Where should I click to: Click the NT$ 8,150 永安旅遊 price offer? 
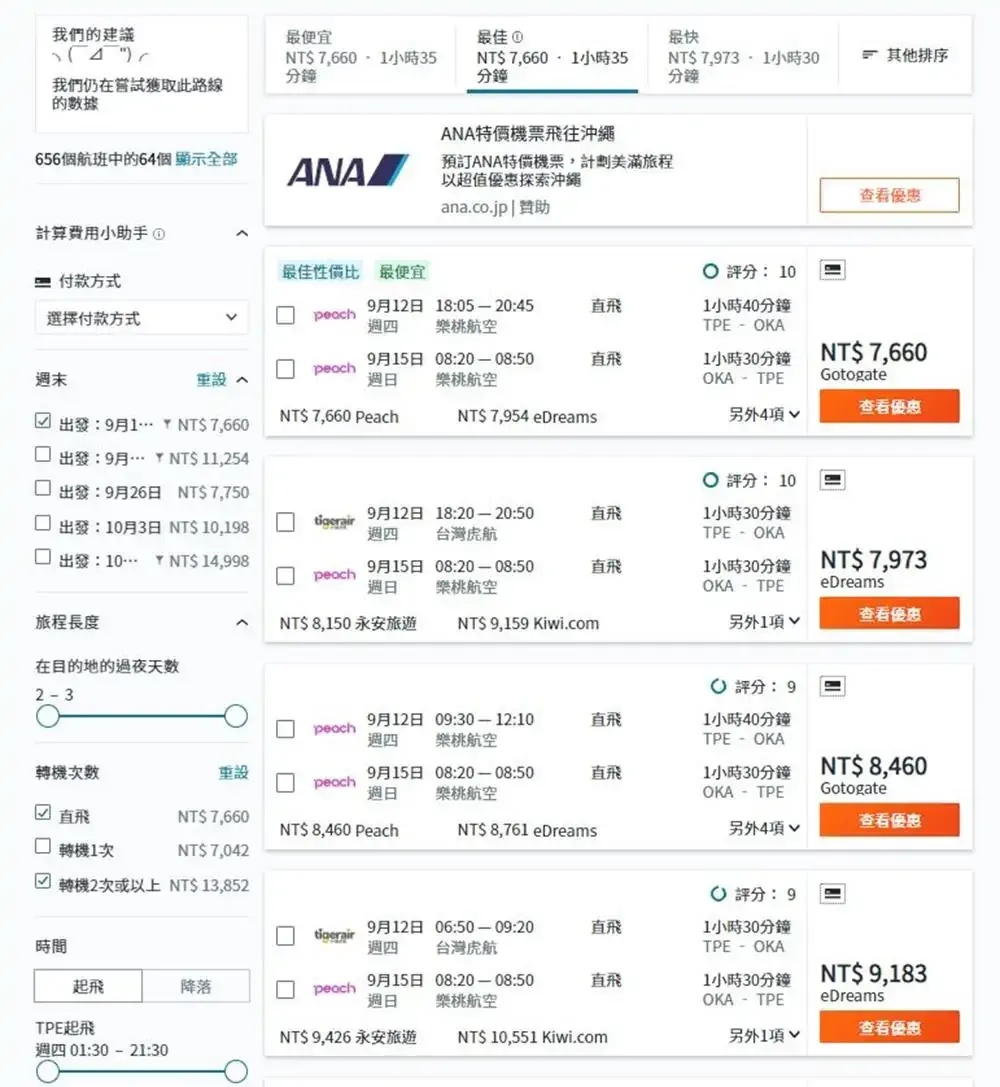(348, 624)
